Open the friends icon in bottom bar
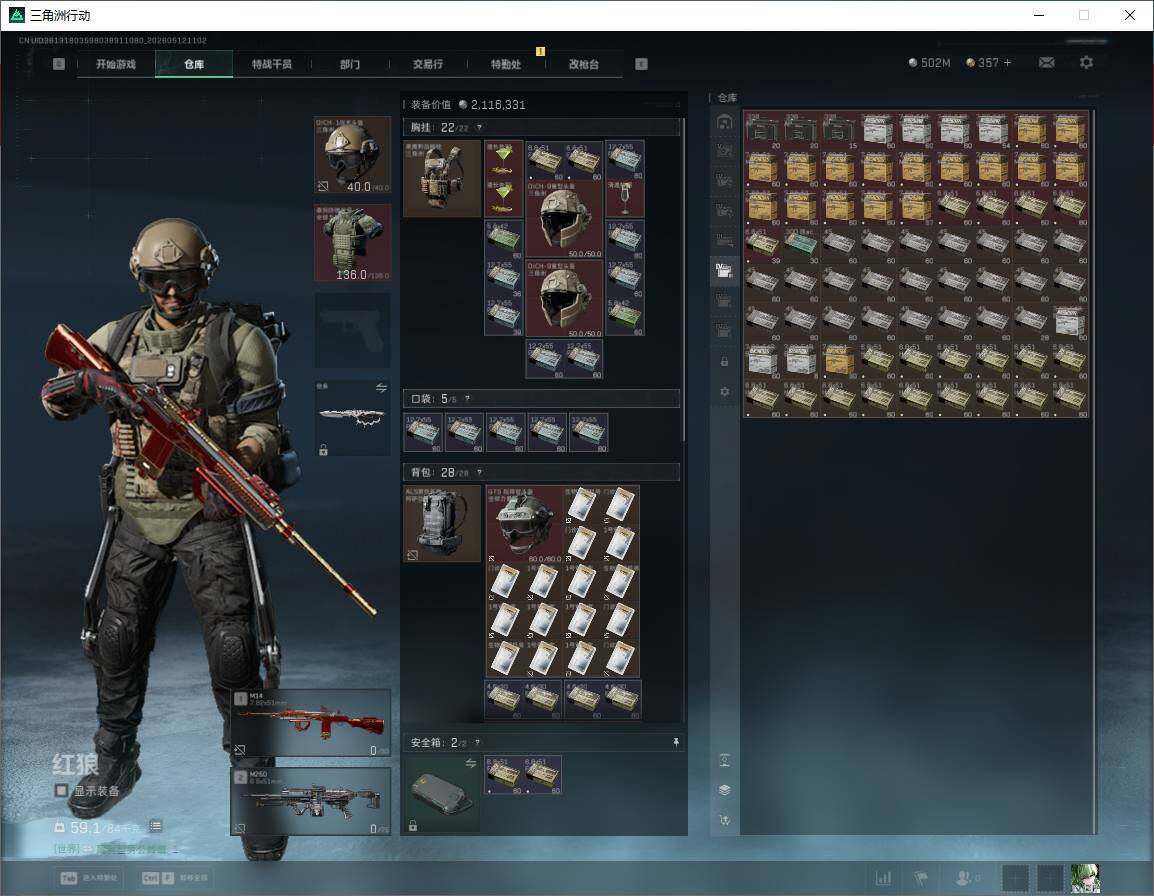Screen dimensions: 1154x896 click(x=968, y=878)
